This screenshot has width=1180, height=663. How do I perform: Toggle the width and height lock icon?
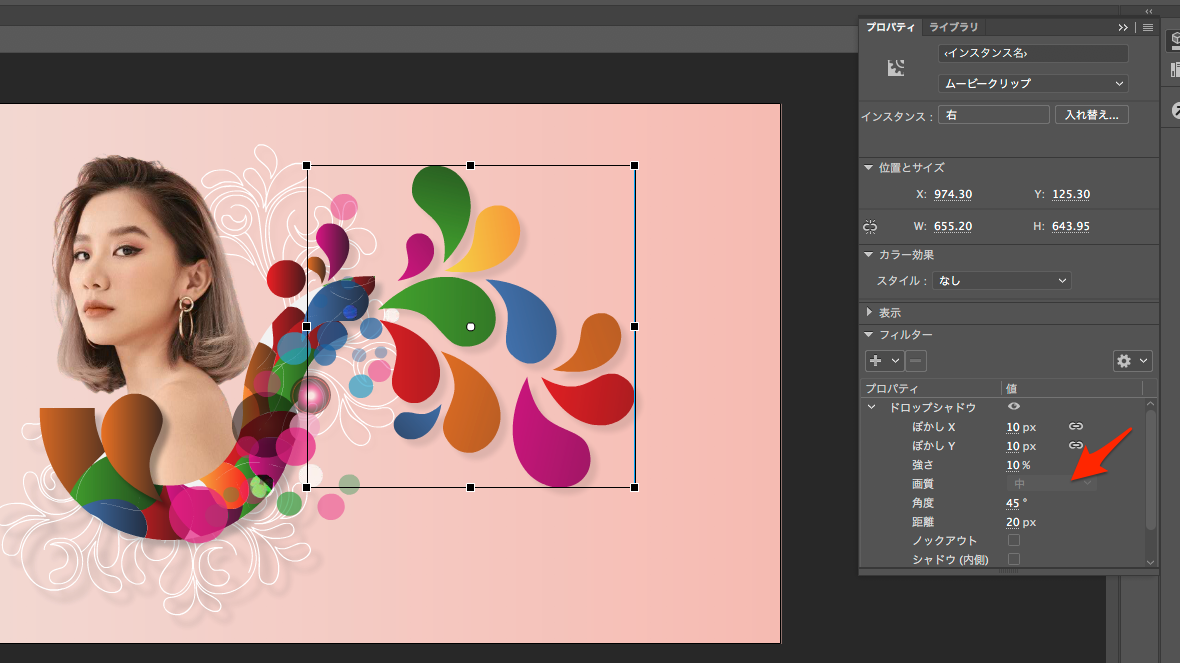click(870, 227)
